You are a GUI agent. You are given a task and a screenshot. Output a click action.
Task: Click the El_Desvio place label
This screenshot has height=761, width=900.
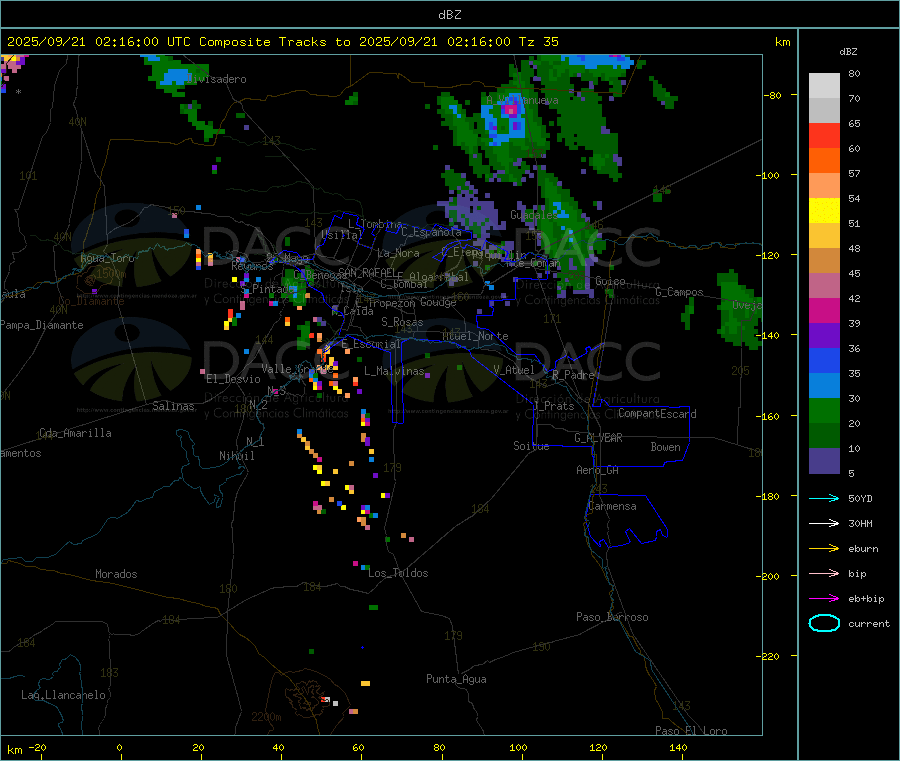(x=234, y=379)
